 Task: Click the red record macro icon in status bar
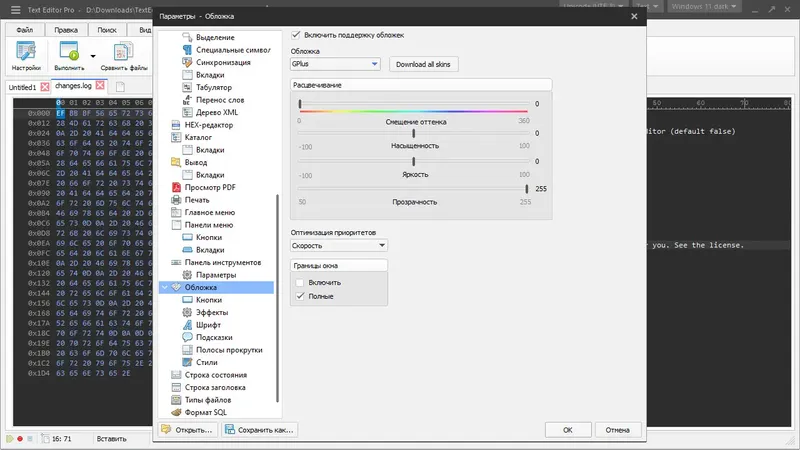20,438
